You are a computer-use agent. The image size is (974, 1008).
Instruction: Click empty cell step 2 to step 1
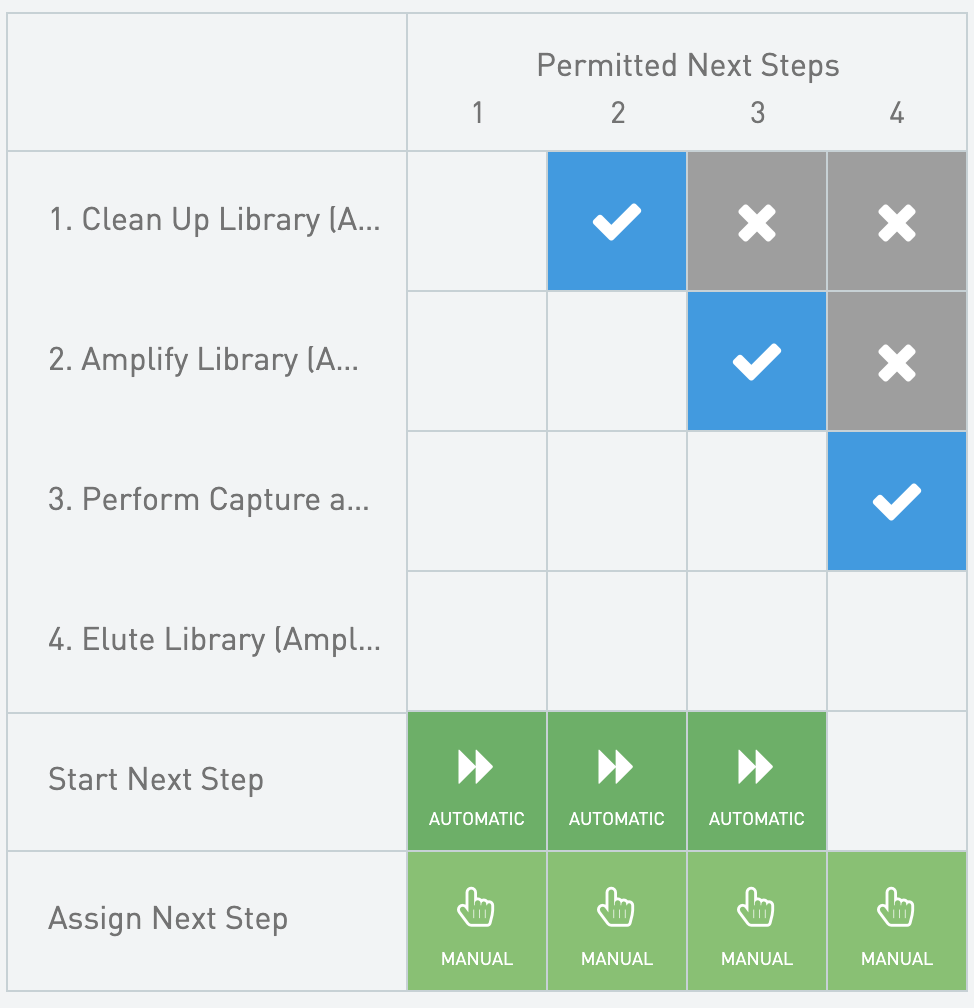(x=477, y=361)
